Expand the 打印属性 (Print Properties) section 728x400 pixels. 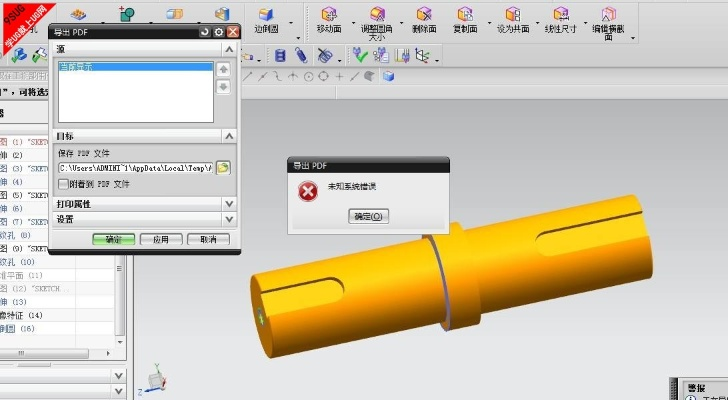(x=229, y=203)
